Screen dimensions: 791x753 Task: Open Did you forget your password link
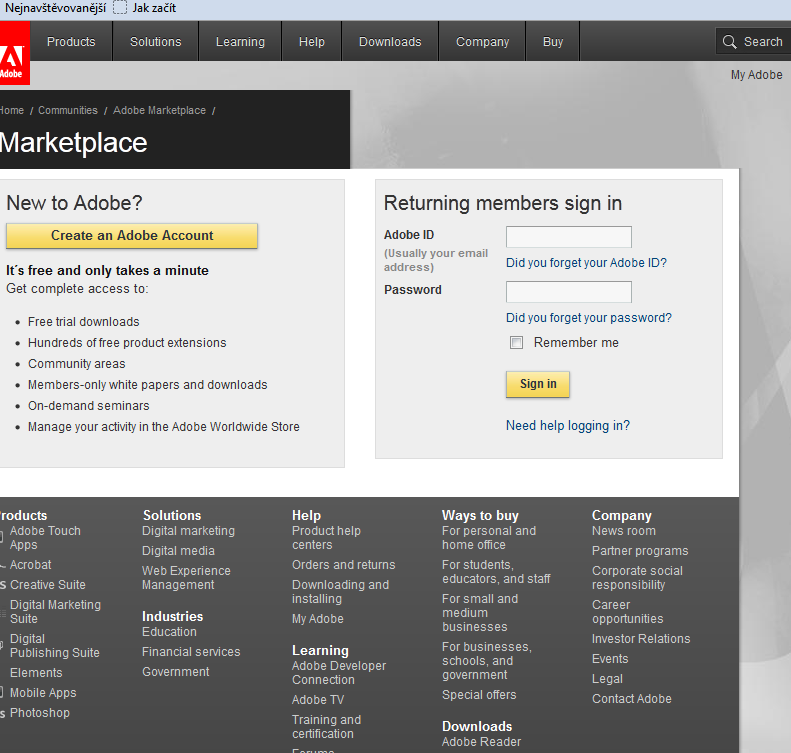coord(589,318)
